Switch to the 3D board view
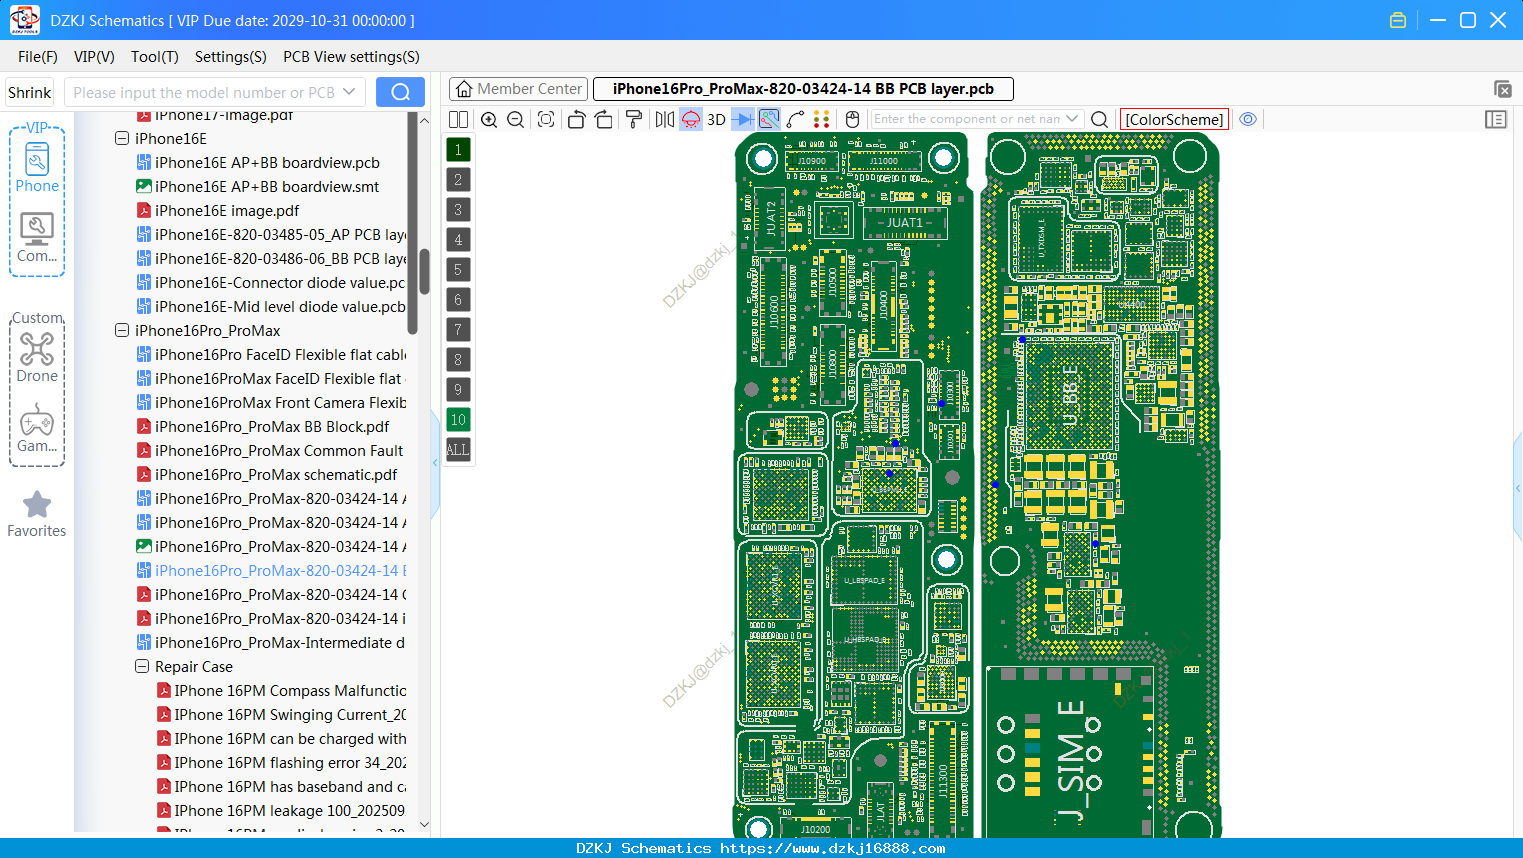Image resolution: width=1523 pixels, height=858 pixels. [x=716, y=119]
